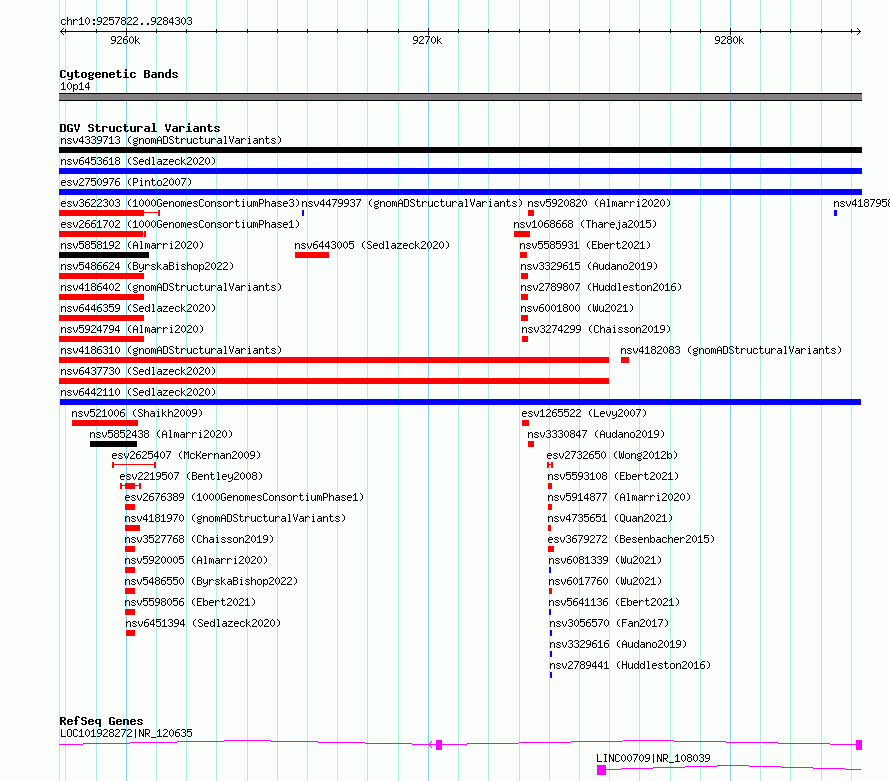Select the Cytogenetic Bands track title
890x781 pixels.
click(x=119, y=74)
